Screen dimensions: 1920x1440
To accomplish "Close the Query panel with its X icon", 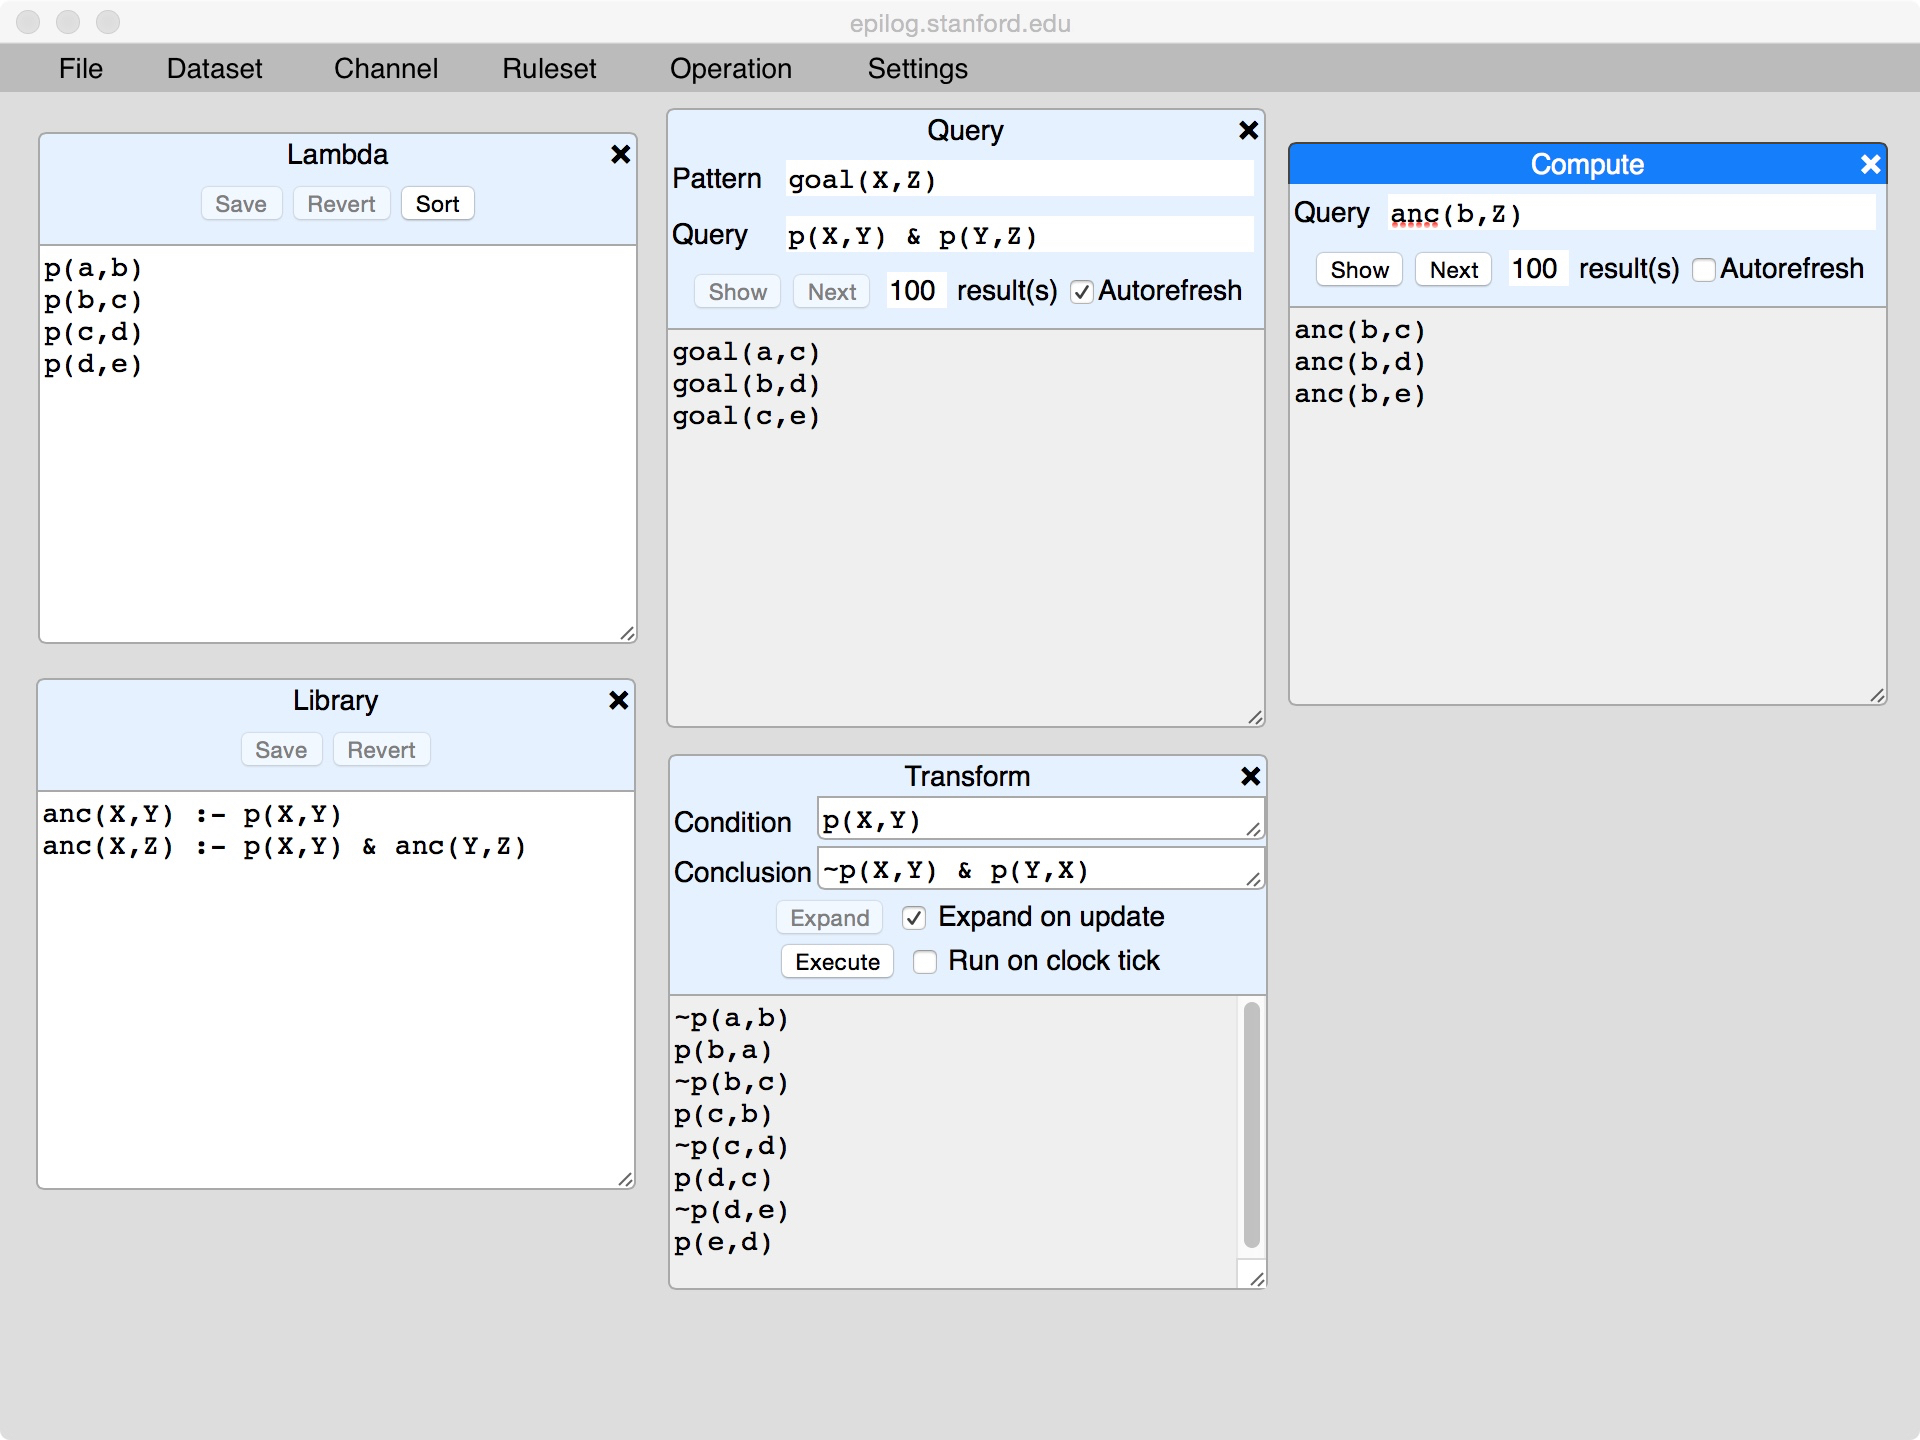I will click(x=1248, y=130).
